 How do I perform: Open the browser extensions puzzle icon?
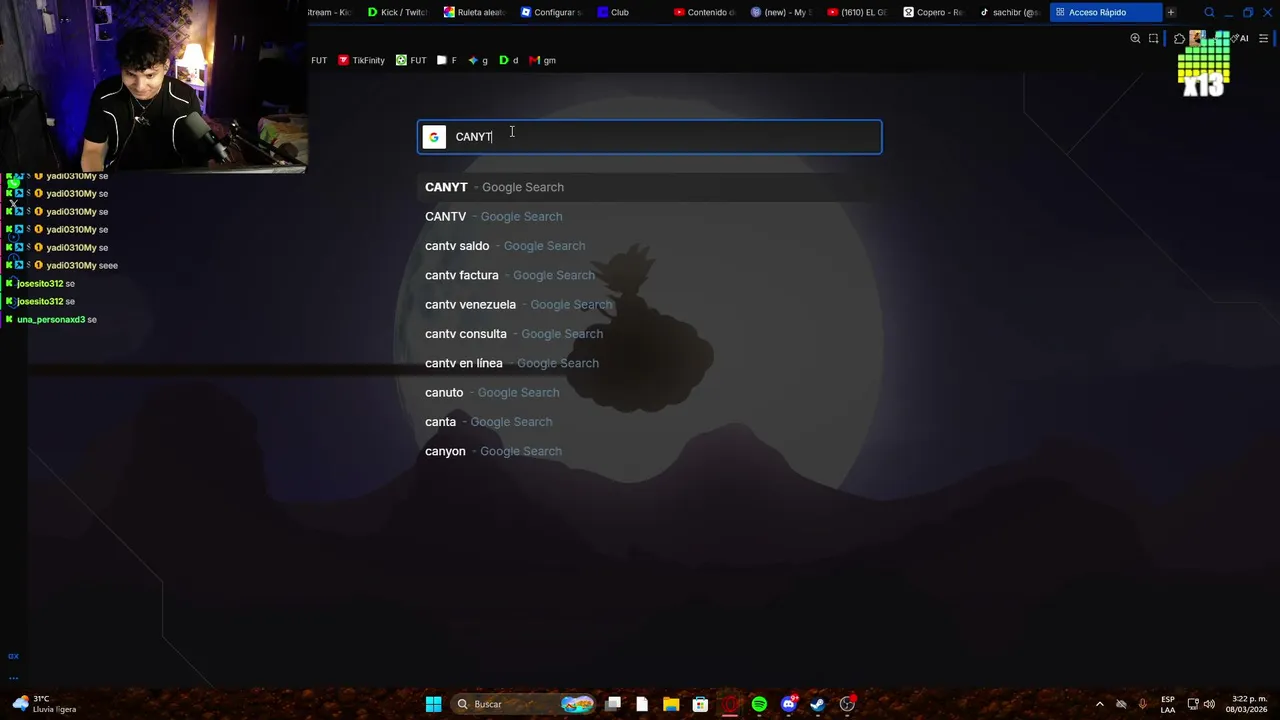tap(1179, 39)
